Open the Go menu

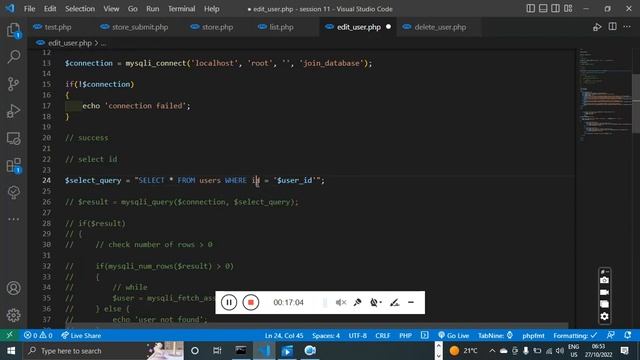click(133, 9)
